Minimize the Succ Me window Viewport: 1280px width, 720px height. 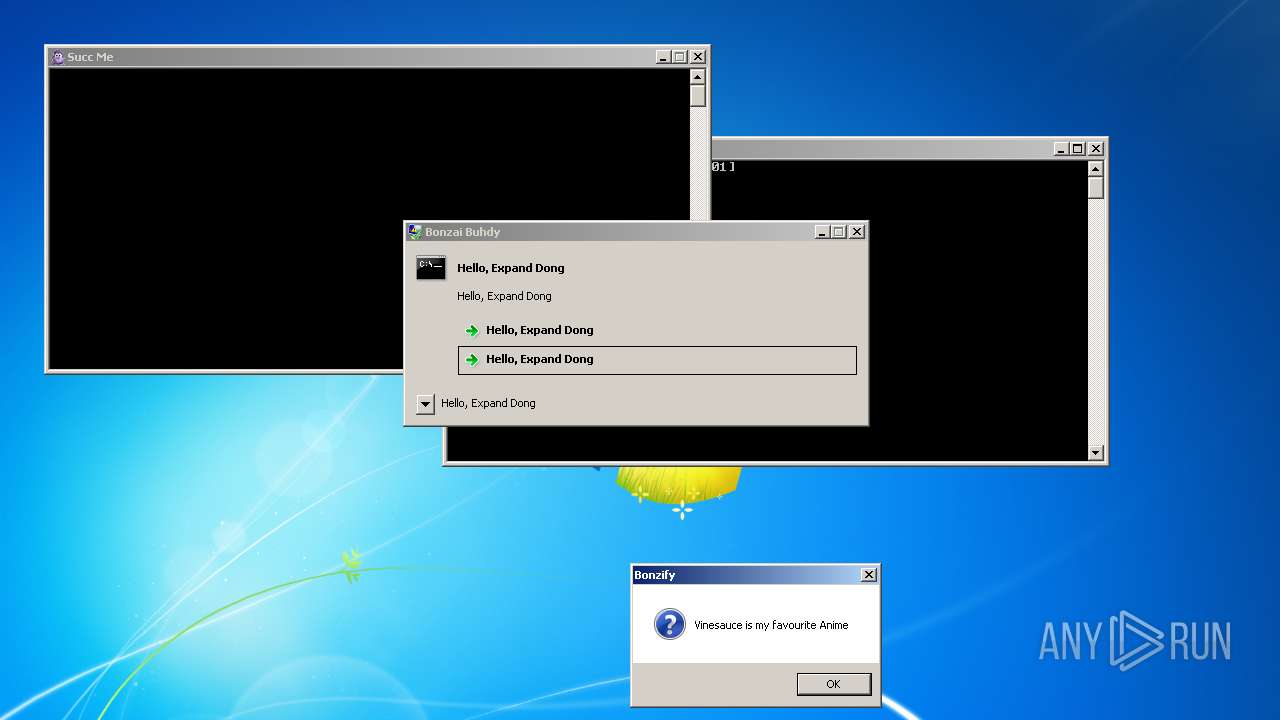coord(663,57)
